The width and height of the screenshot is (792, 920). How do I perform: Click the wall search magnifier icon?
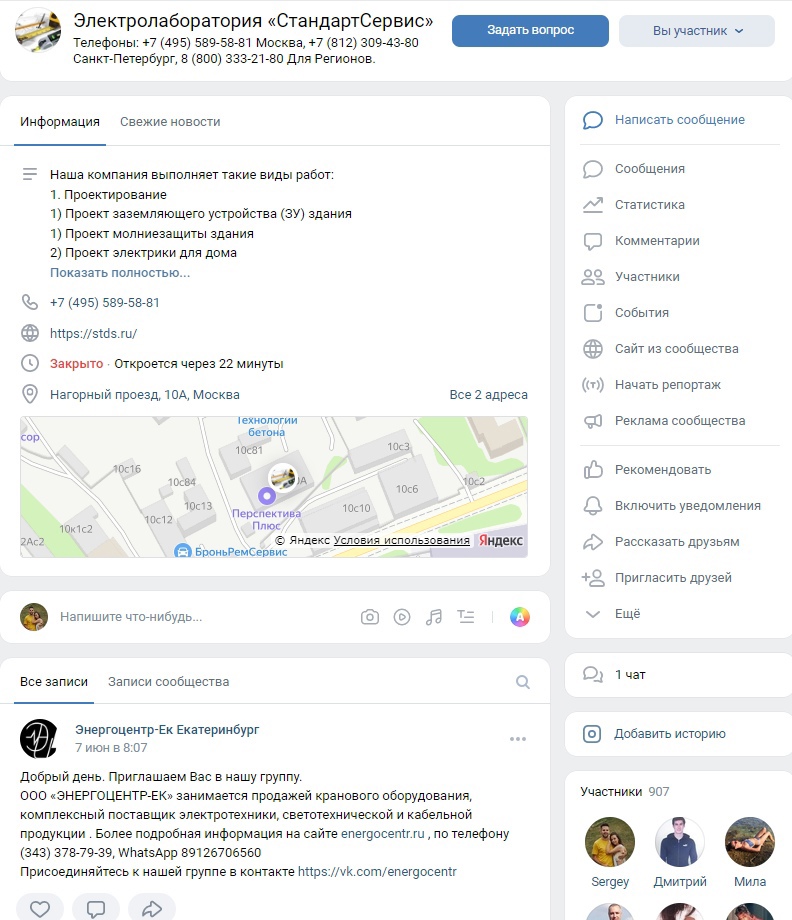click(523, 682)
